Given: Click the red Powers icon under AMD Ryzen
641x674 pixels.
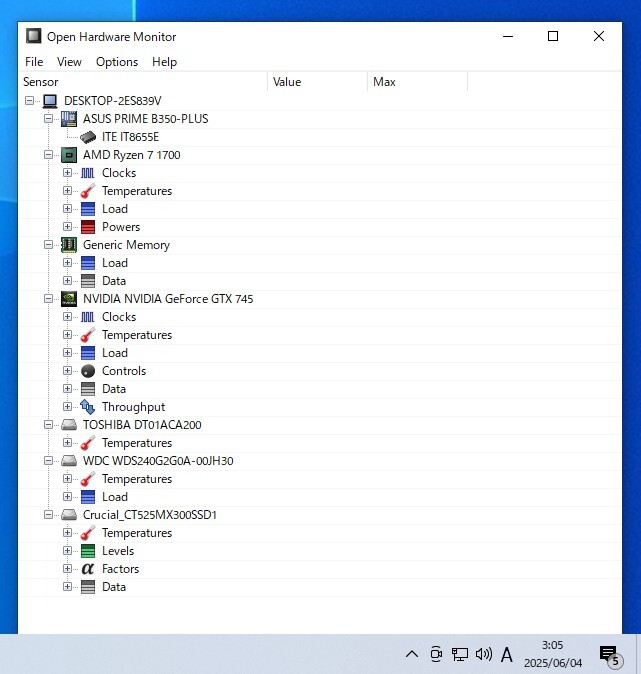Looking at the screenshot, I should tap(88, 227).
